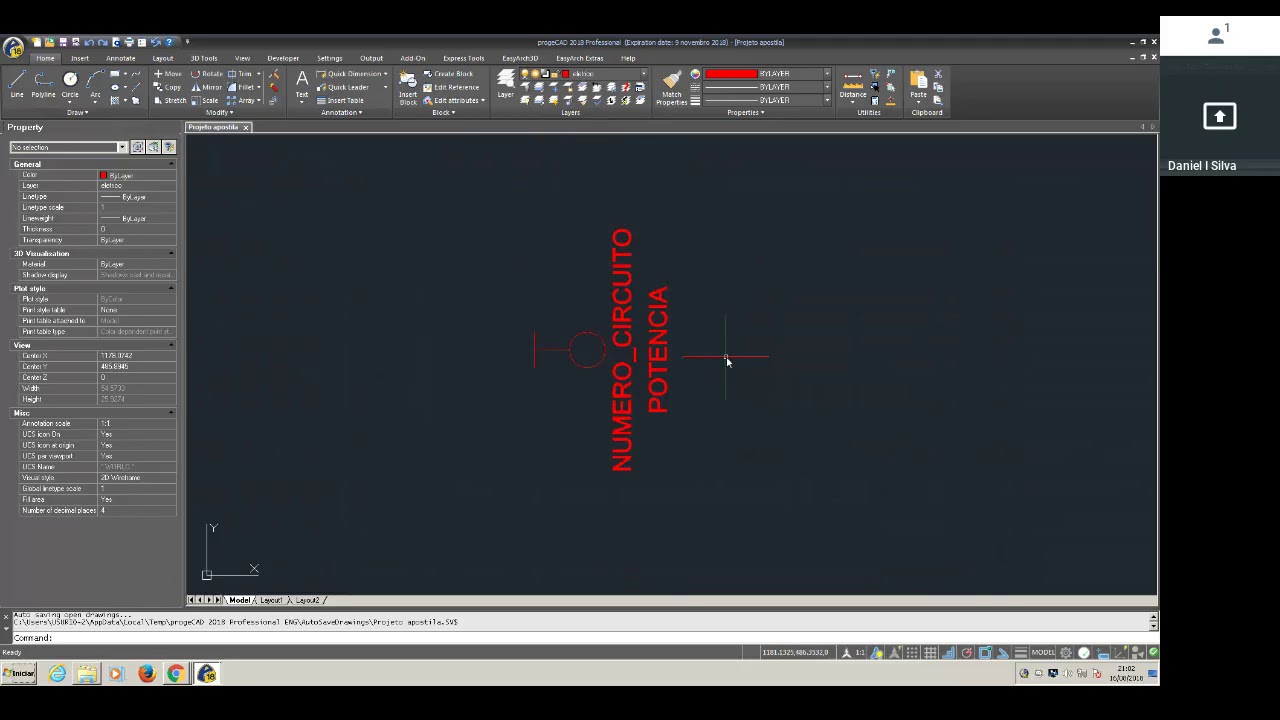1280x720 pixels.
Task: Open the Insert ribbon tab
Action: click(x=79, y=58)
